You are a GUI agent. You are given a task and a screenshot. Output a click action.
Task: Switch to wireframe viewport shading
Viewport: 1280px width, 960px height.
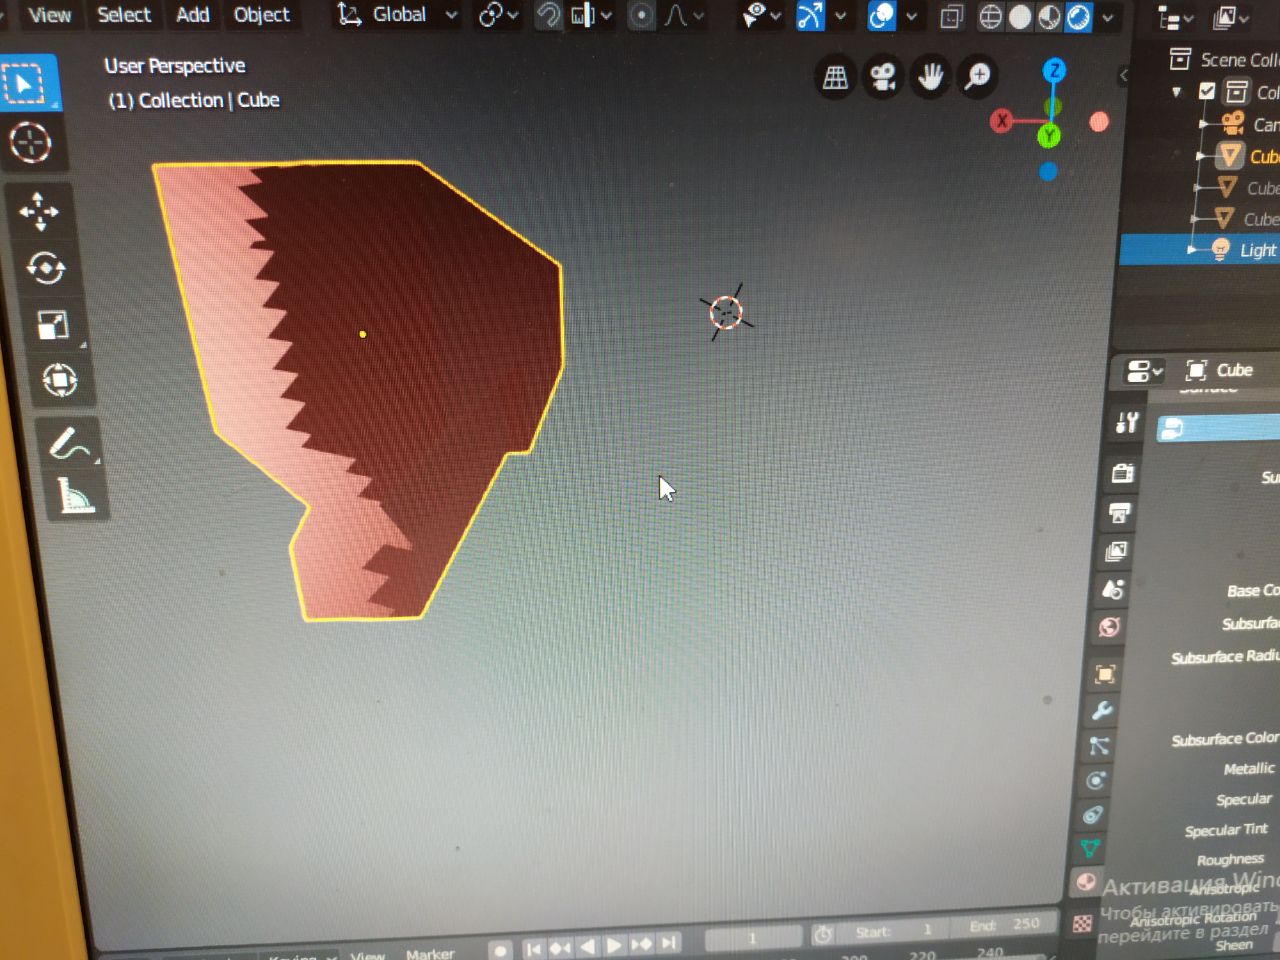(990, 17)
